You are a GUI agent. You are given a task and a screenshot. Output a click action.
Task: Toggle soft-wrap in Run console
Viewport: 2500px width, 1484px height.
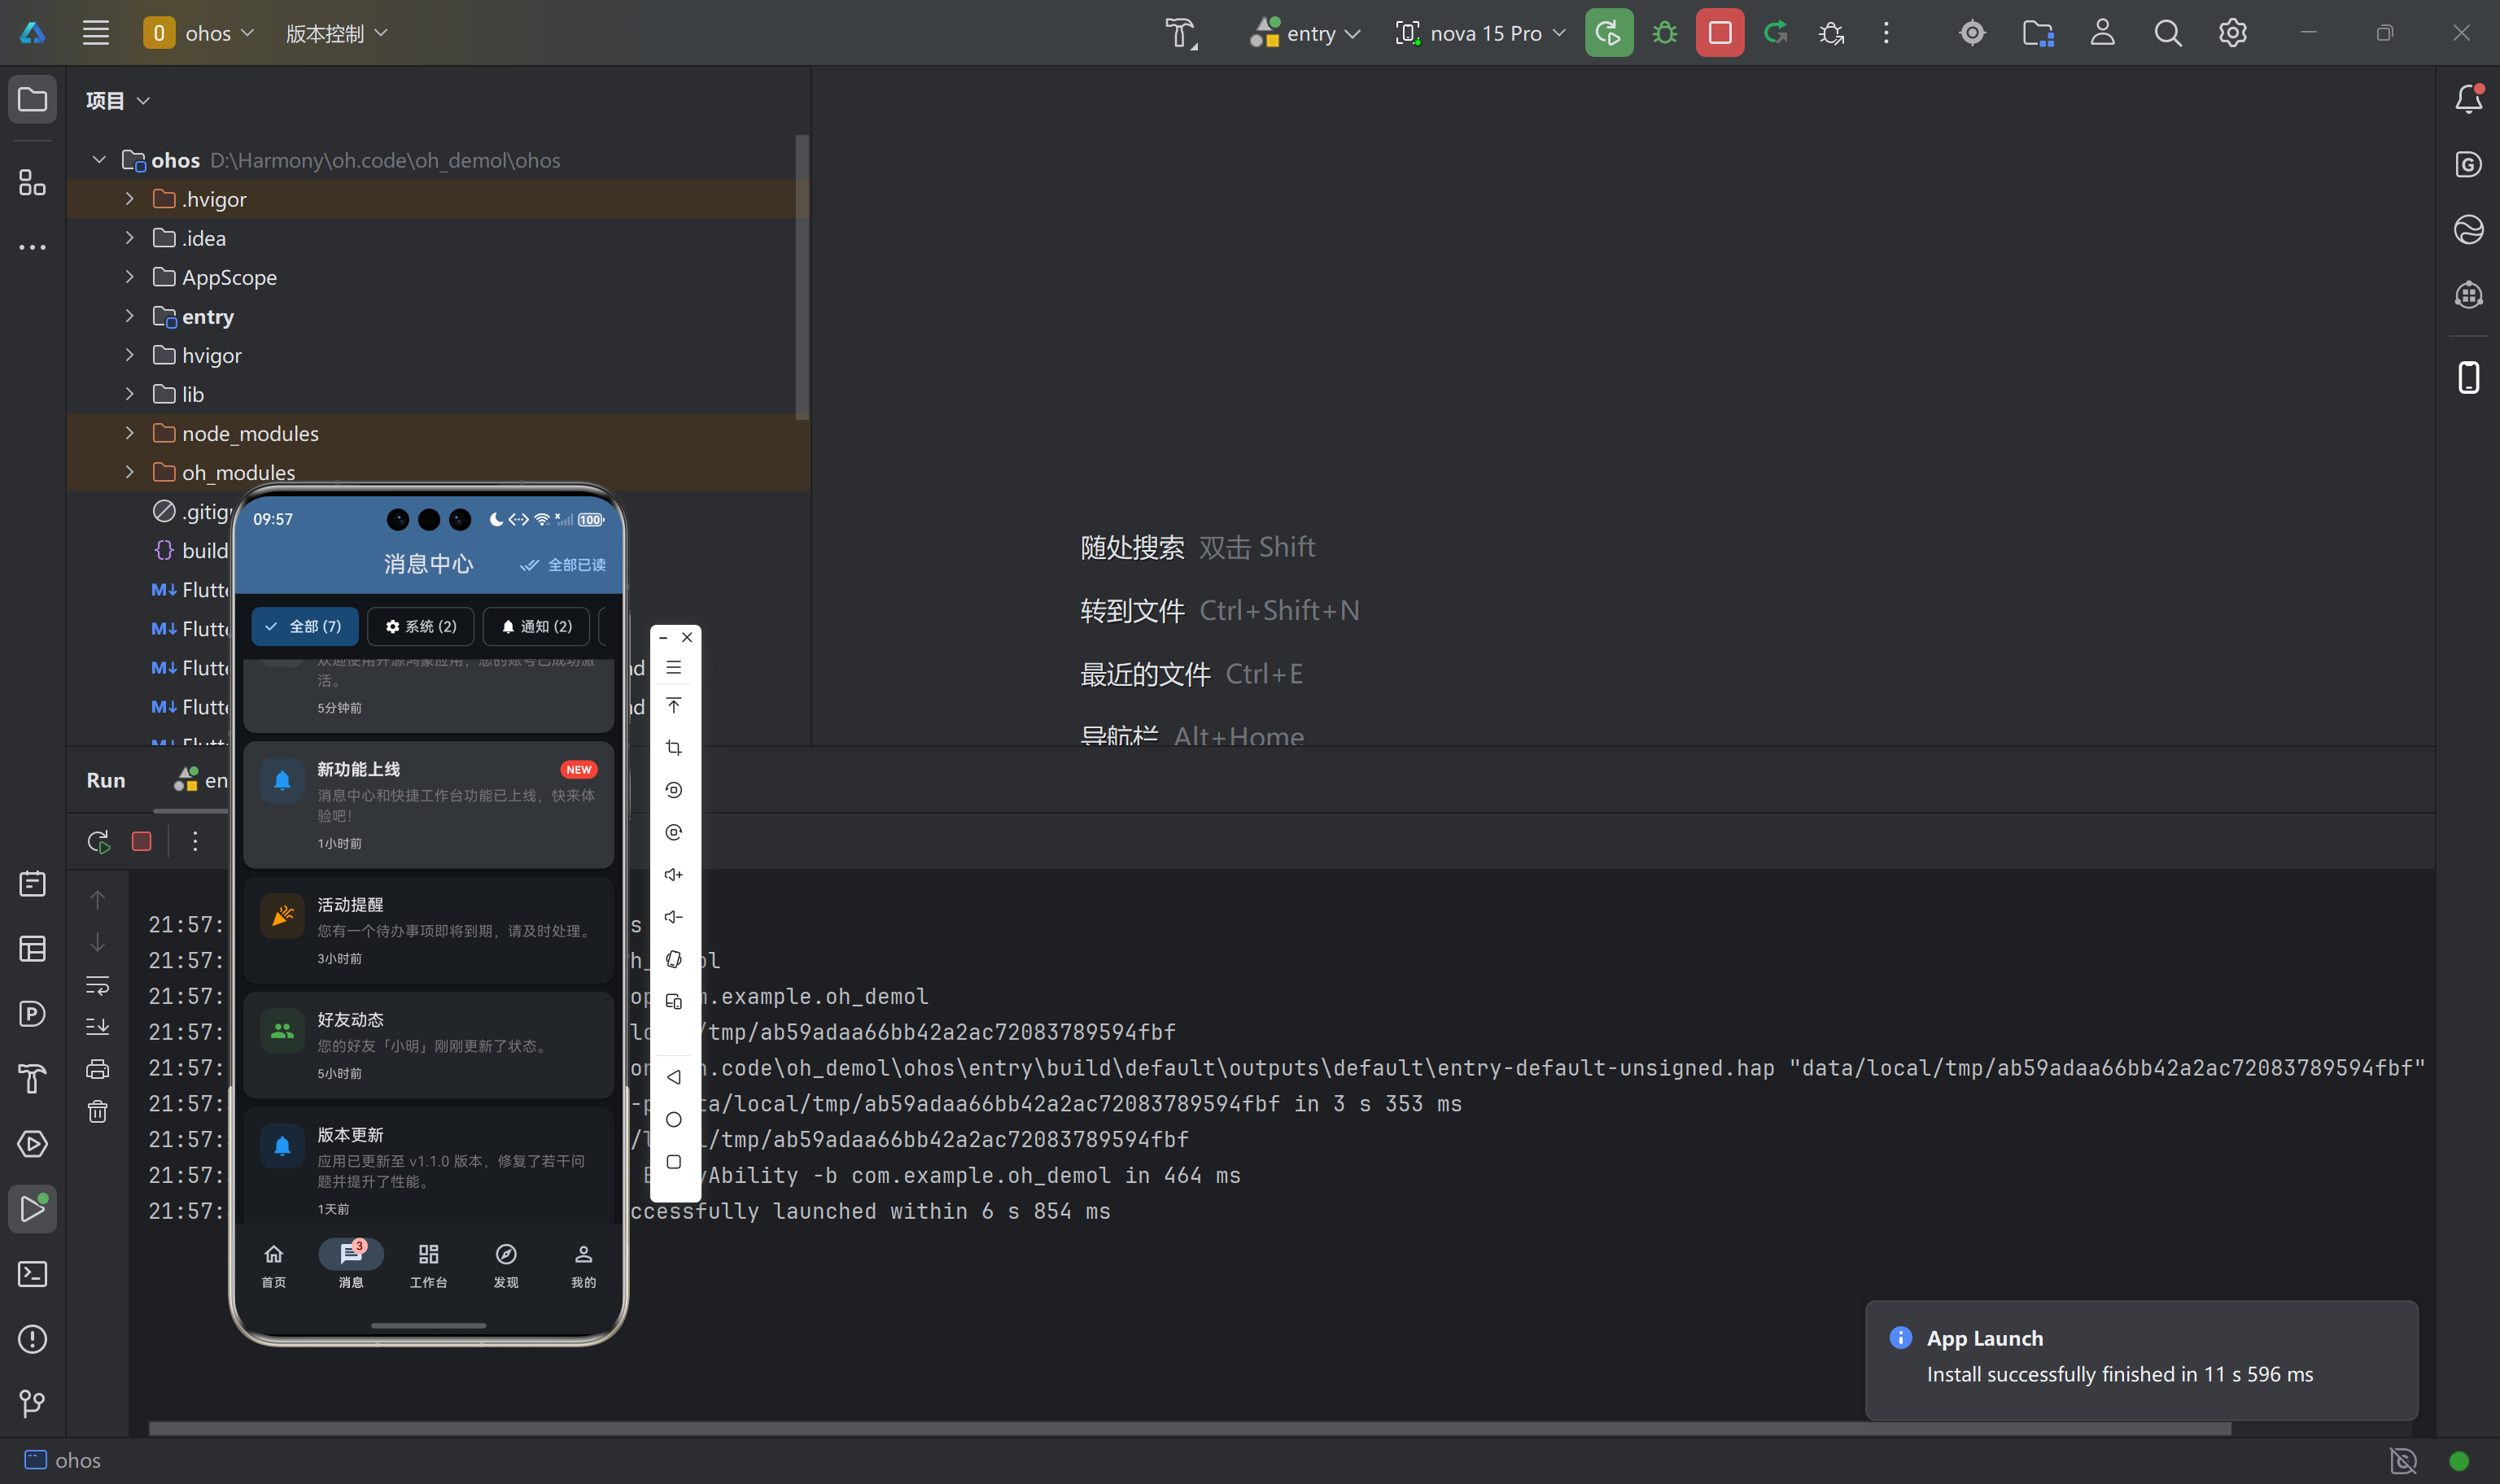[97, 985]
